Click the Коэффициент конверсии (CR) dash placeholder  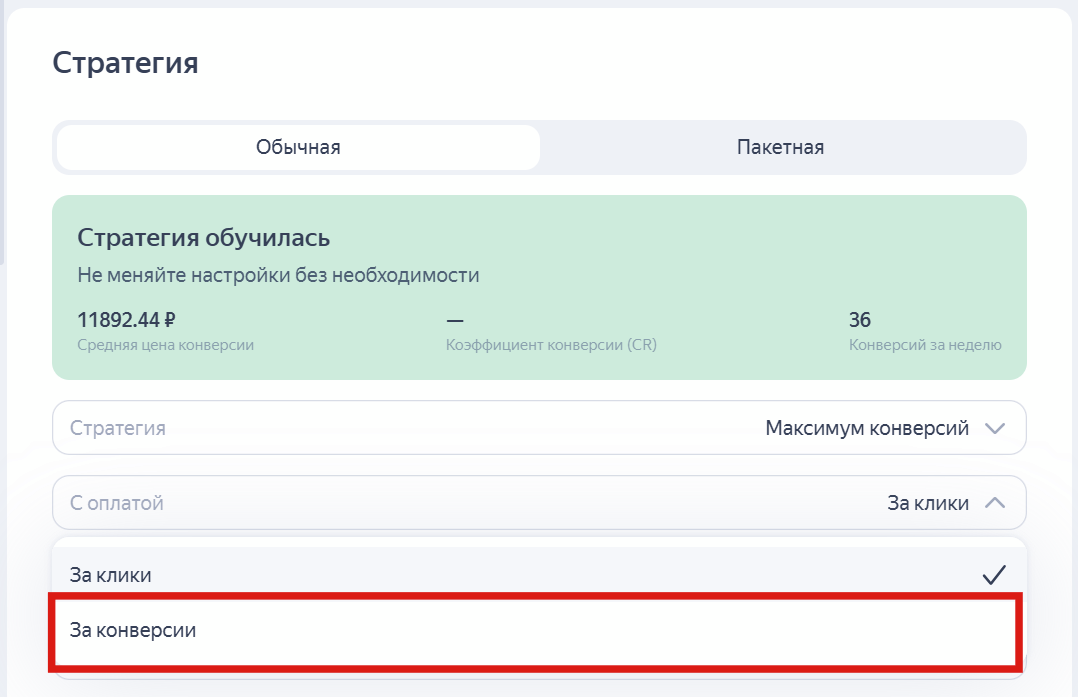pyautogui.click(x=453, y=319)
